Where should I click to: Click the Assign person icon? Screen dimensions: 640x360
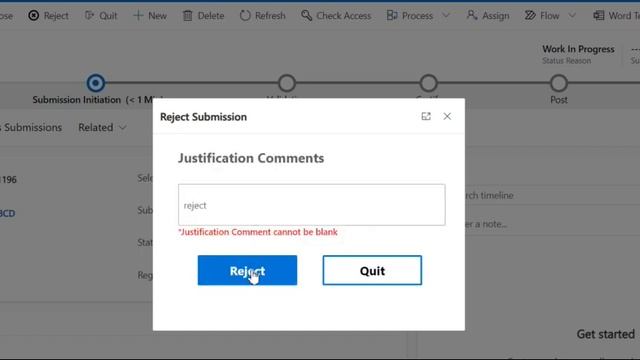tap(472, 16)
